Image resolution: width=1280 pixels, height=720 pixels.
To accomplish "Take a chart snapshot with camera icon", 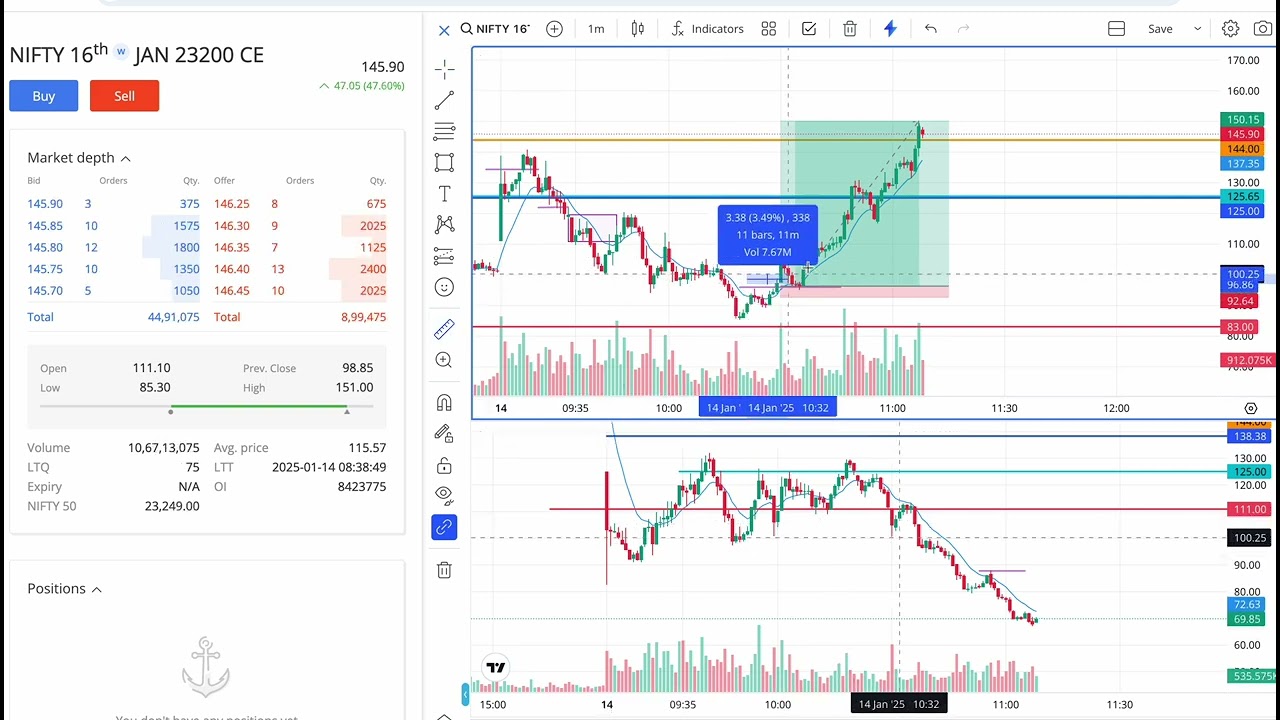I will tap(1263, 29).
